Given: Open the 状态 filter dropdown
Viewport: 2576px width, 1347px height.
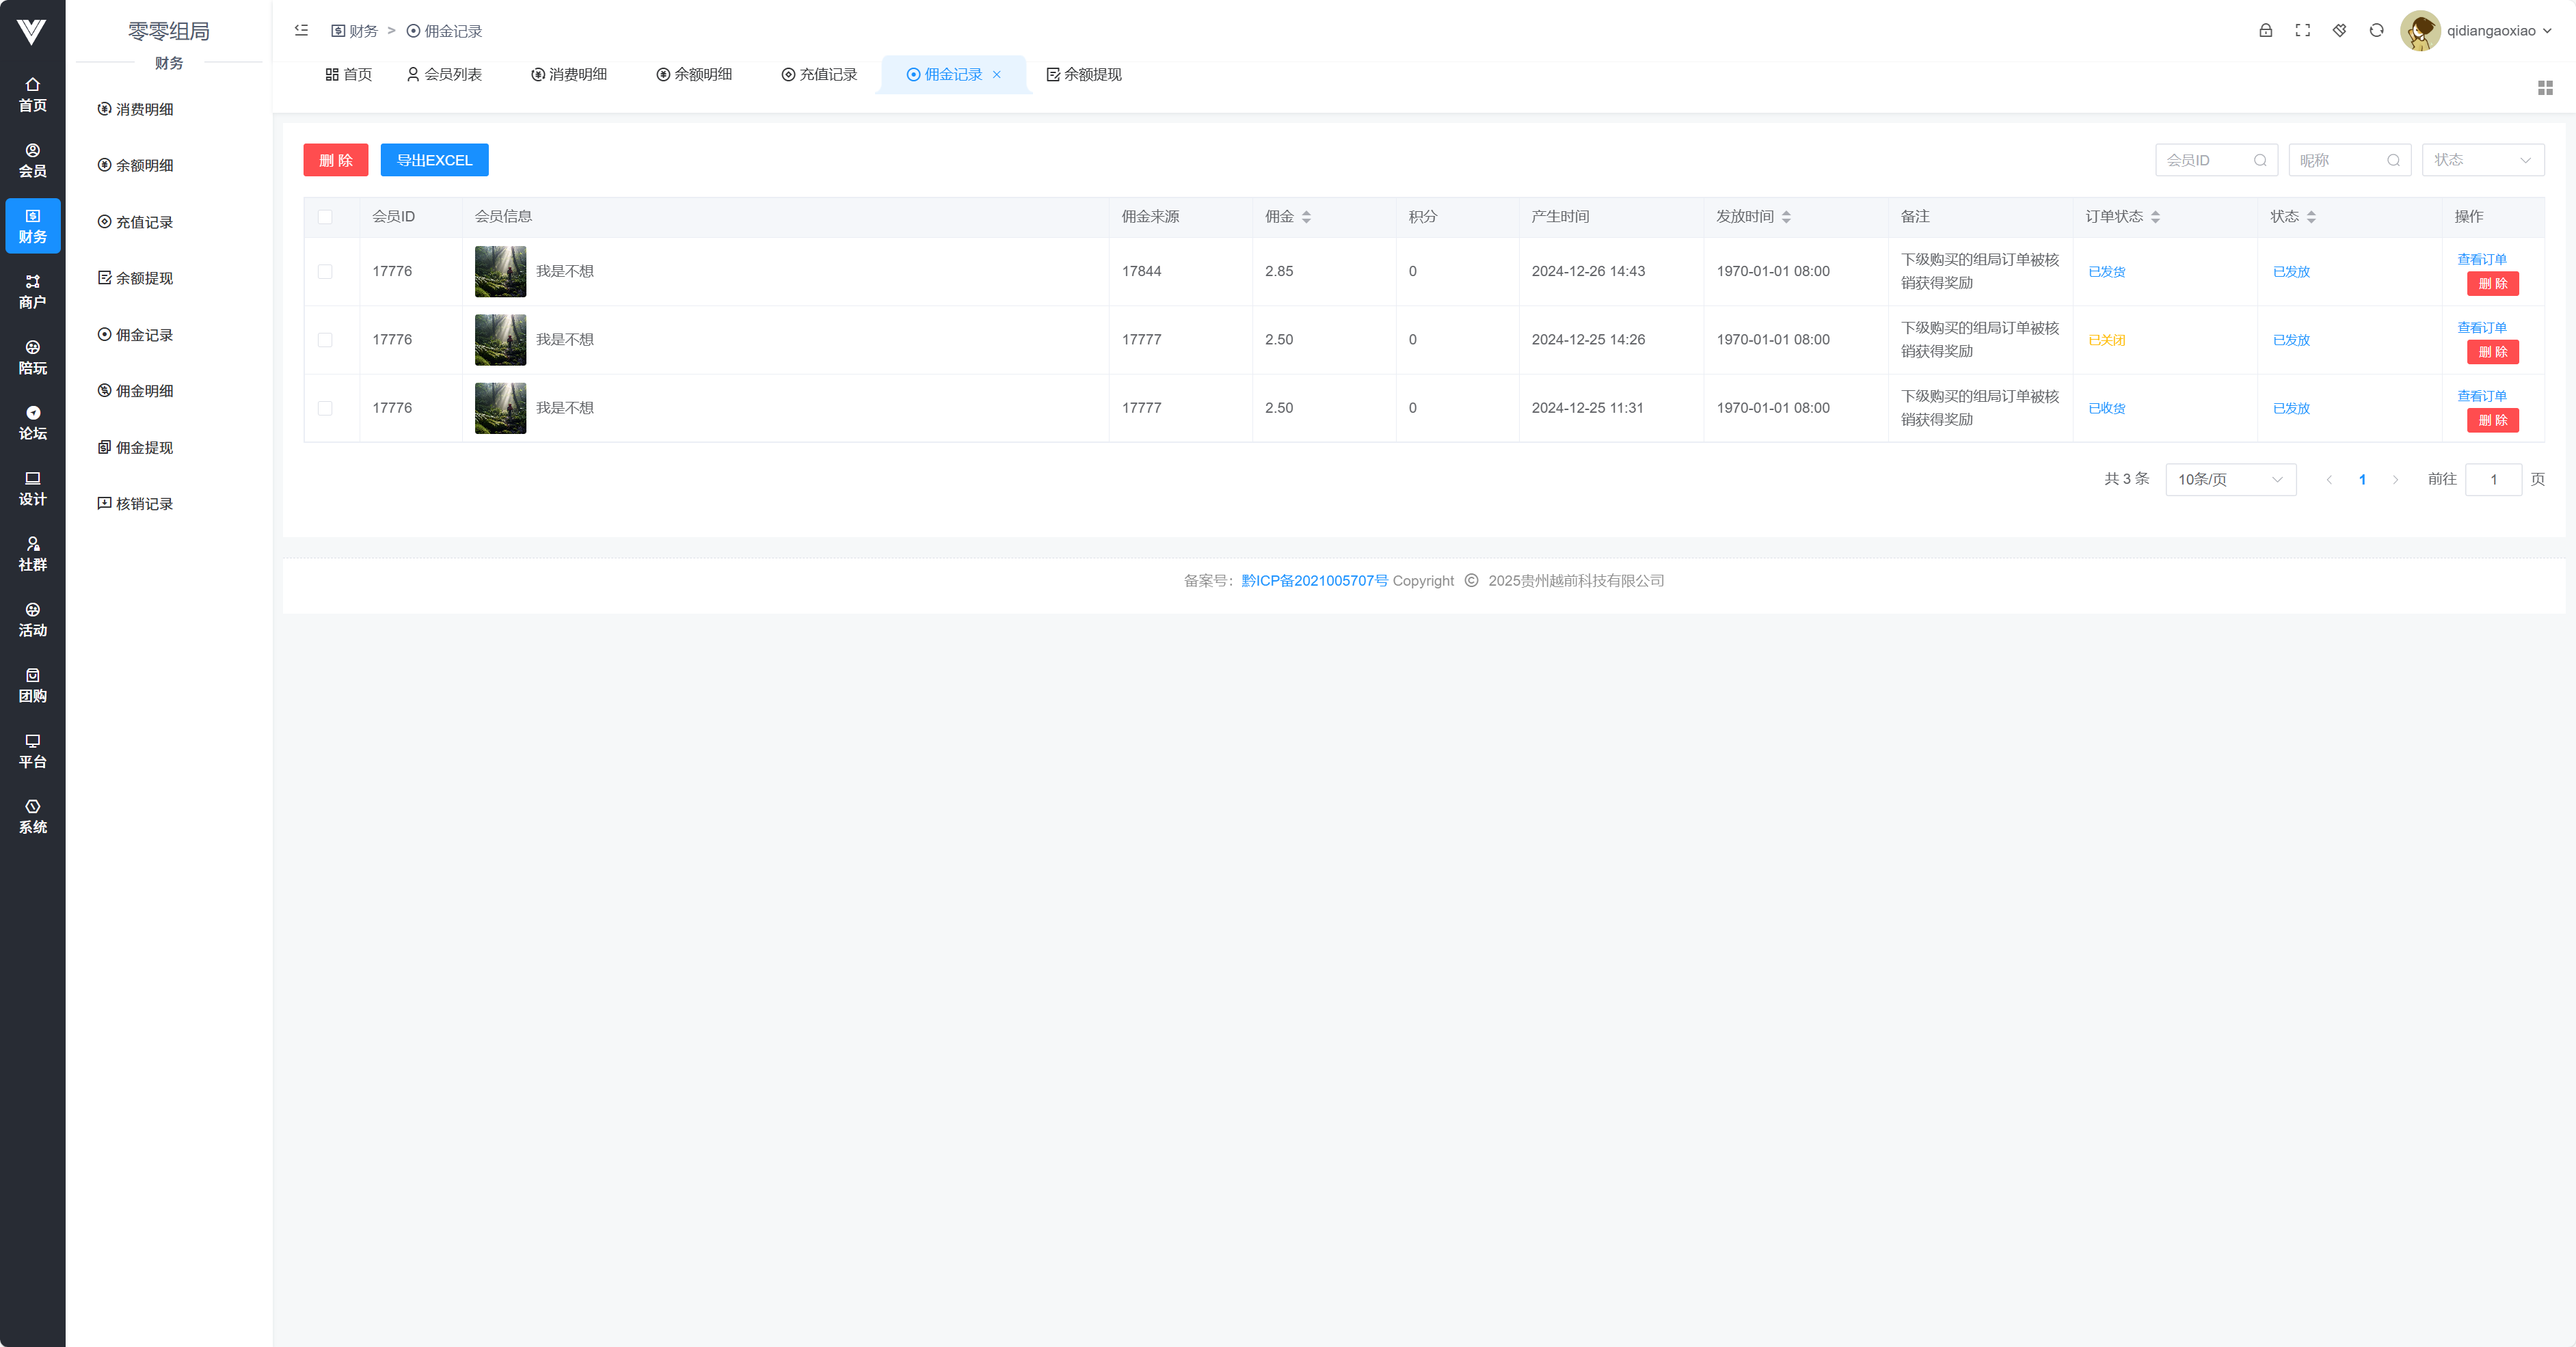Looking at the screenshot, I should click(x=2482, y=160).
